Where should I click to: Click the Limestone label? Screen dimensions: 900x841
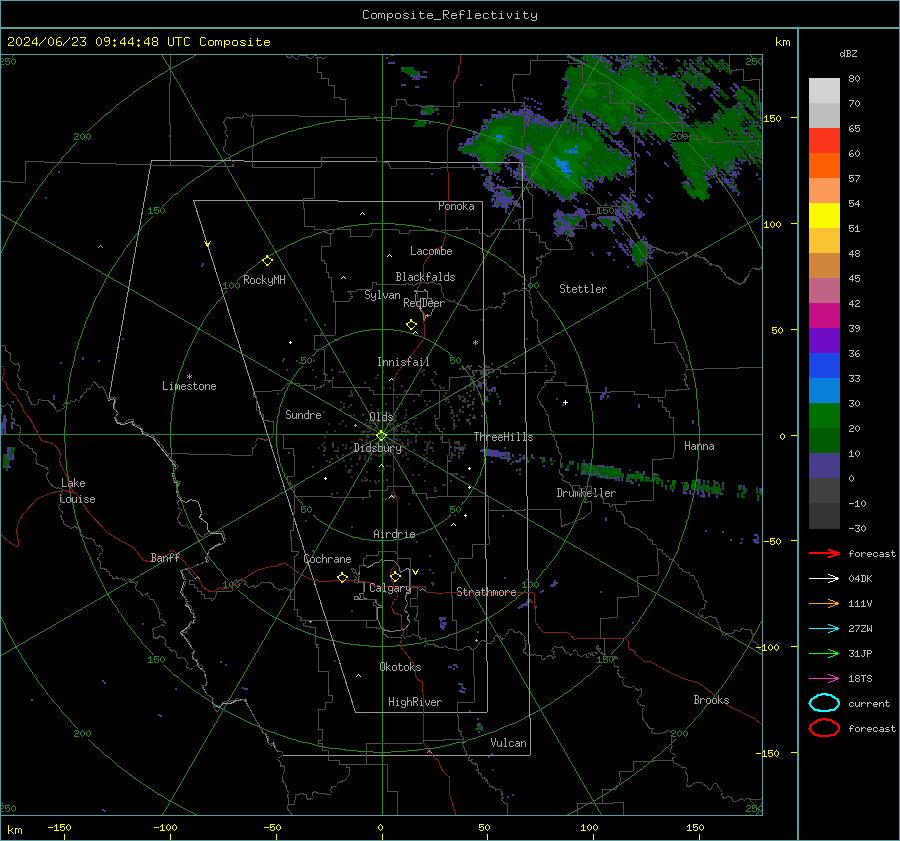point(189,386)
